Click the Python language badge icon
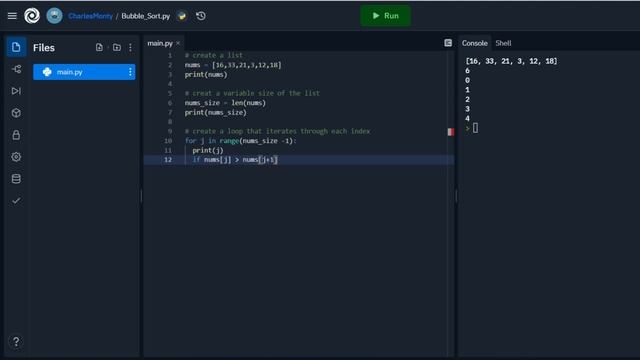Image resolution: width=640 pixels, height=360 pixels. [x=182, y=16]
